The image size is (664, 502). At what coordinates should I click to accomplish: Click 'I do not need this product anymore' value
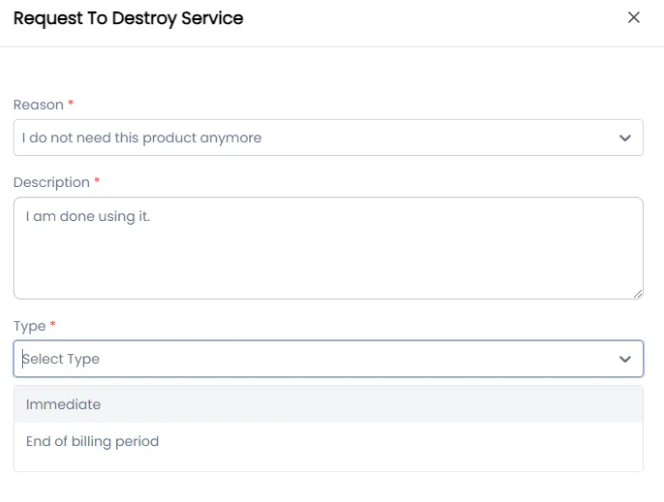point(141,138)
